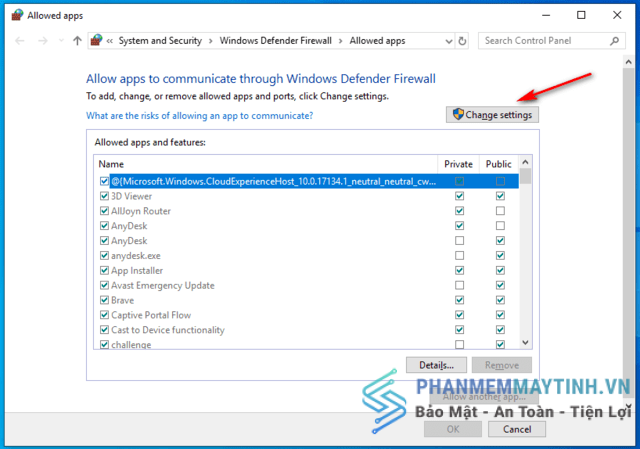640x449 pixels.
Task: Click the Change settings button
Action: coord(492,115)
